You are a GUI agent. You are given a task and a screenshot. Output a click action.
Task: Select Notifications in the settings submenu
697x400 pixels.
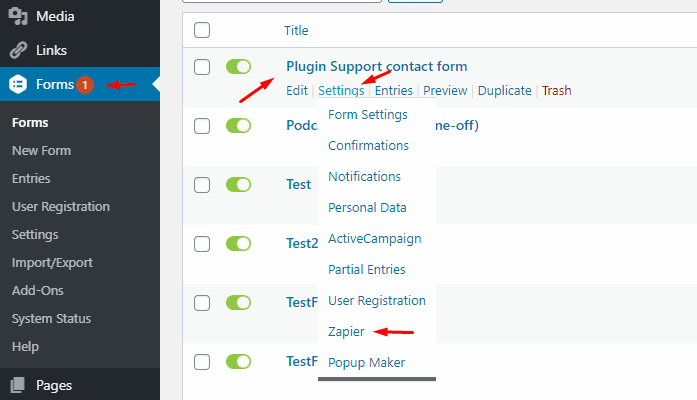coord(364,177)
